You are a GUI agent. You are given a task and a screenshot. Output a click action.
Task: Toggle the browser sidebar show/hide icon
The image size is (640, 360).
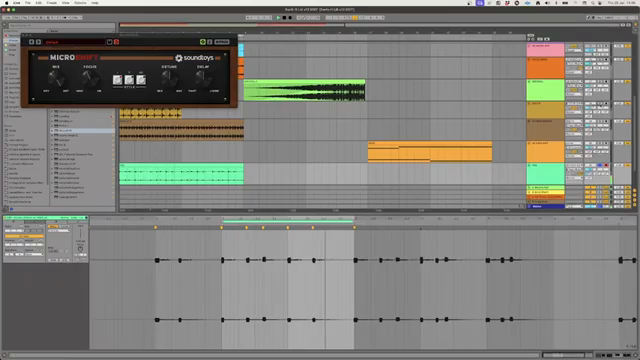tap(4, 25)
